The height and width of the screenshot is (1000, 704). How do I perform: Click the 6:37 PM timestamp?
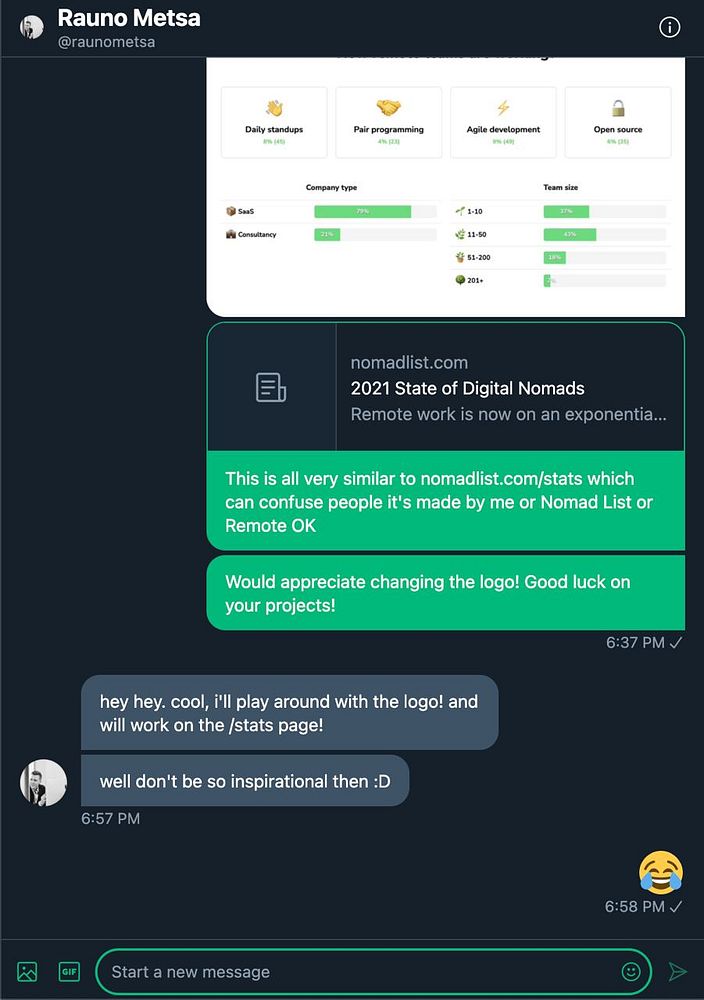[635, 642]
